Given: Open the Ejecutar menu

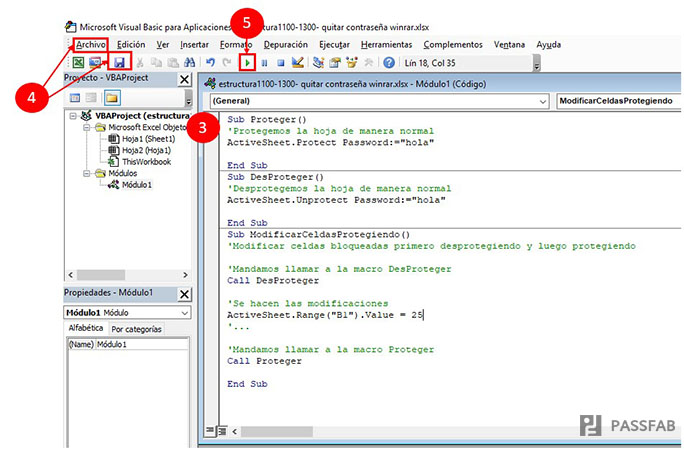Looking at the screenshot, I should [x=334, y=44].
